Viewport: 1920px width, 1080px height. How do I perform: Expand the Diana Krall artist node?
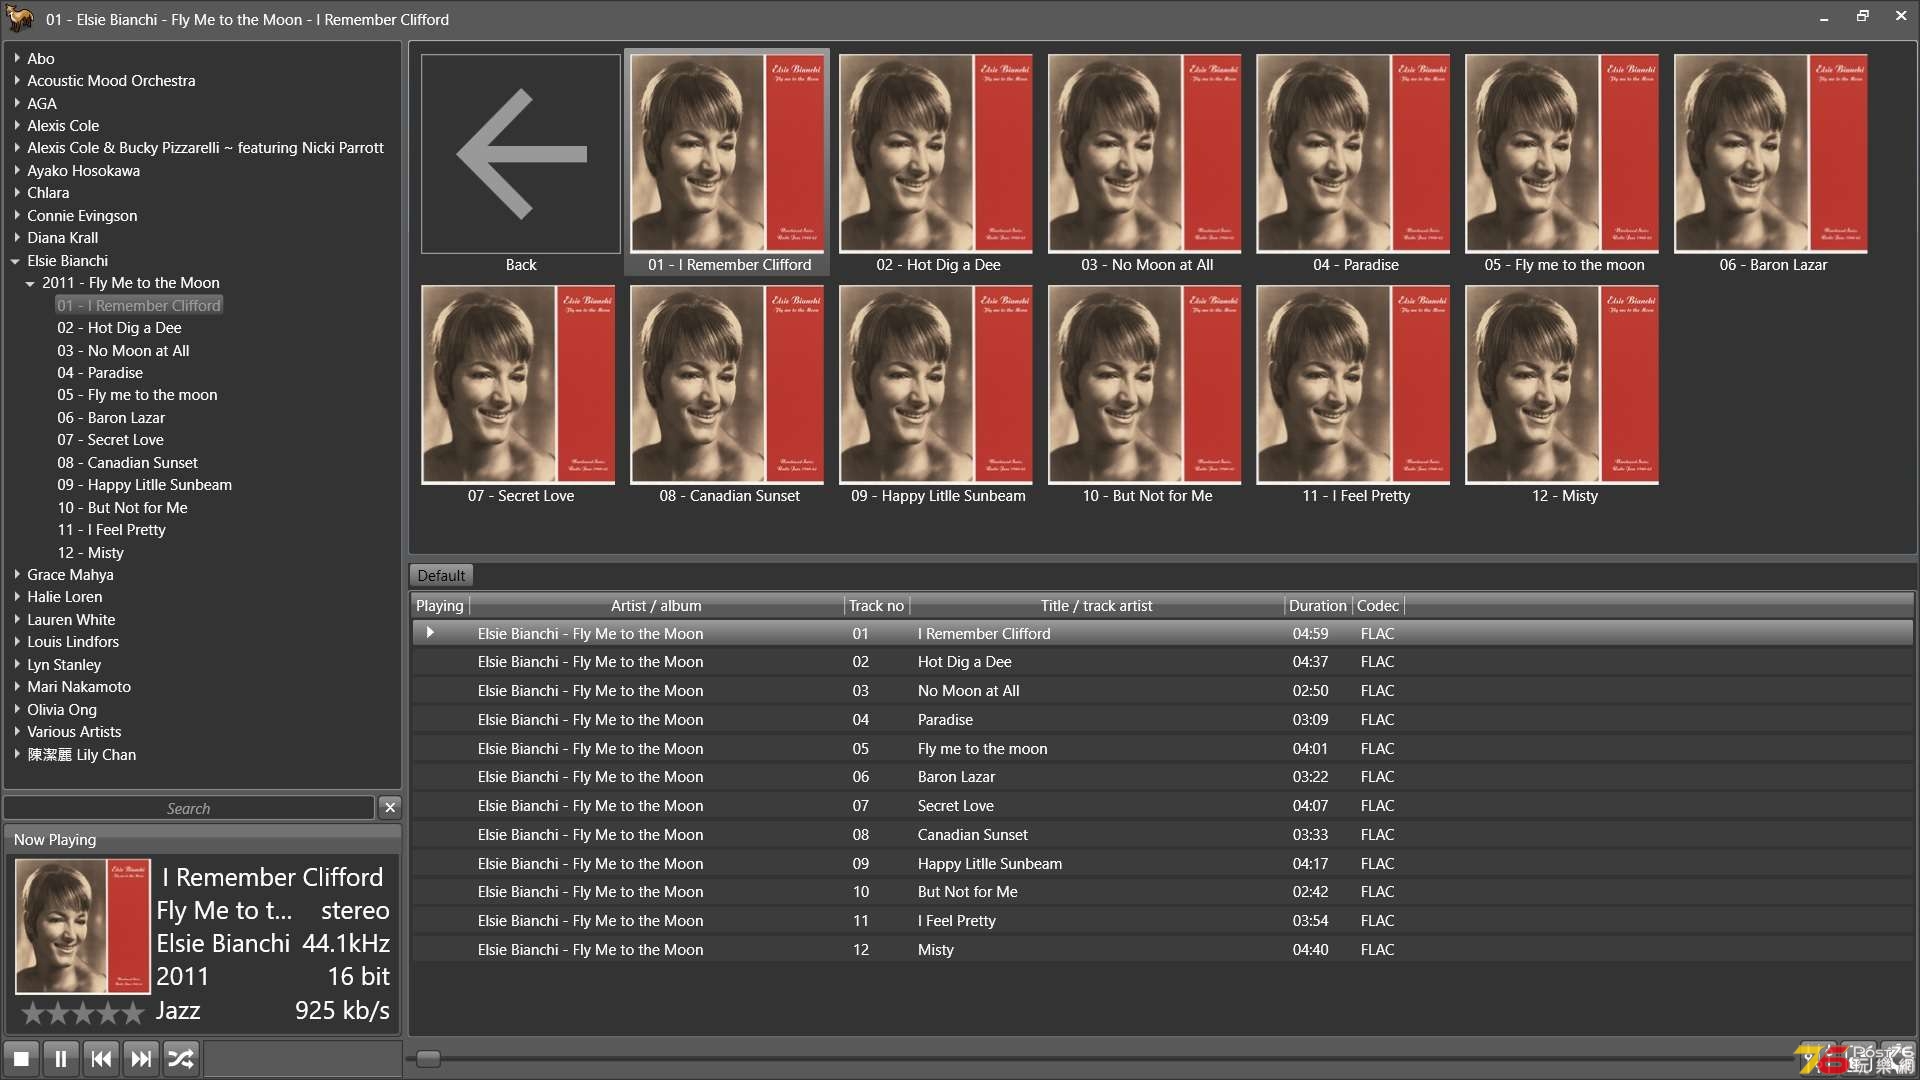coord(17,237)
